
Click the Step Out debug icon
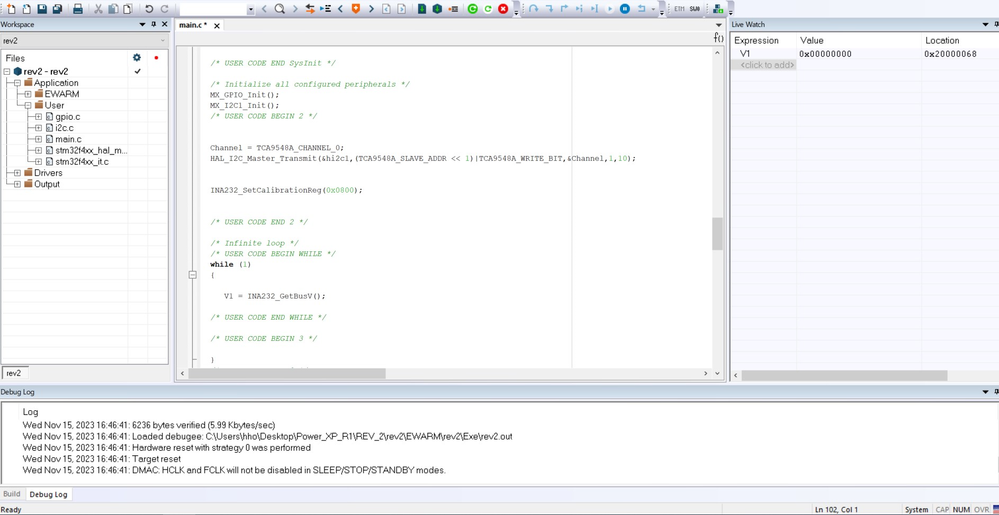564,9
